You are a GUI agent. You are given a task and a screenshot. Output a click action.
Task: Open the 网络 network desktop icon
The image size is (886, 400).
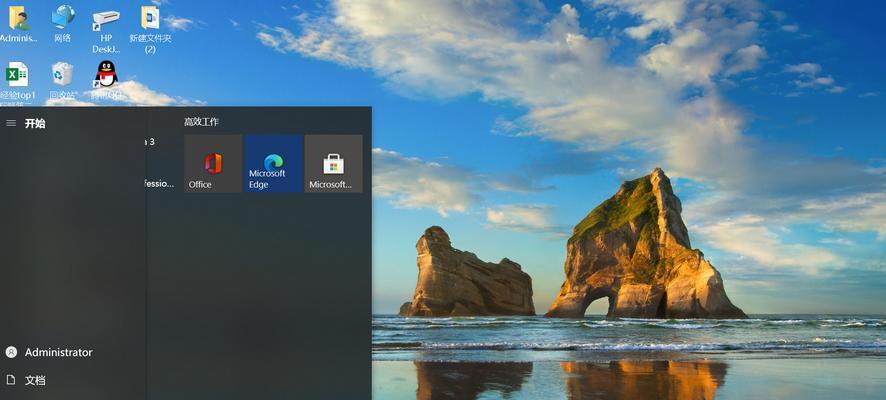point(63,24)
